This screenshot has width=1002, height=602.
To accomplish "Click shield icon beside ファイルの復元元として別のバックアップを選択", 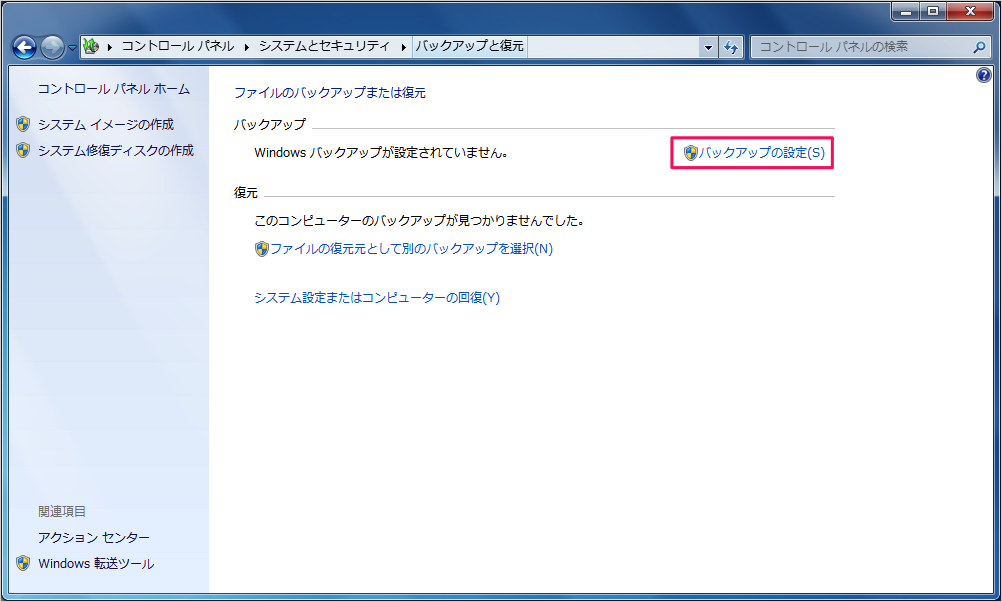I will click(261, 249).
